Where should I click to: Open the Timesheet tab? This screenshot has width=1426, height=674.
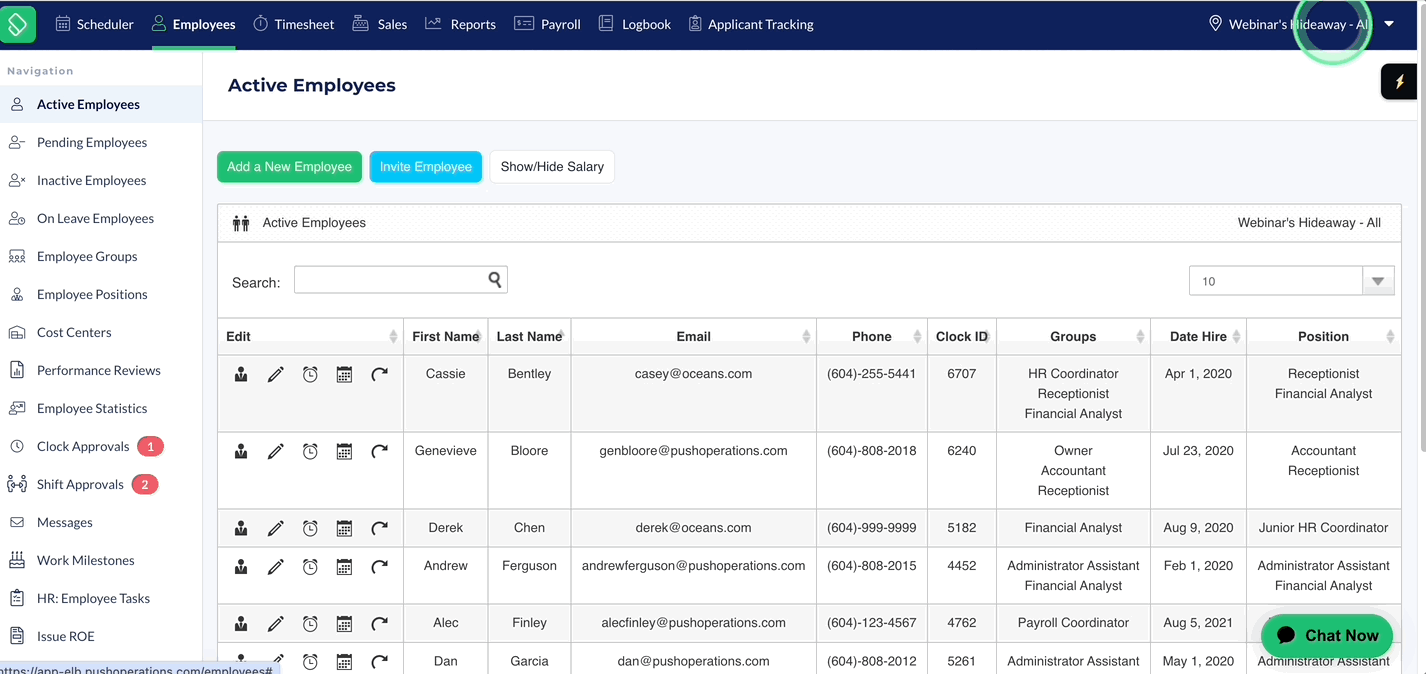(293, 24)
